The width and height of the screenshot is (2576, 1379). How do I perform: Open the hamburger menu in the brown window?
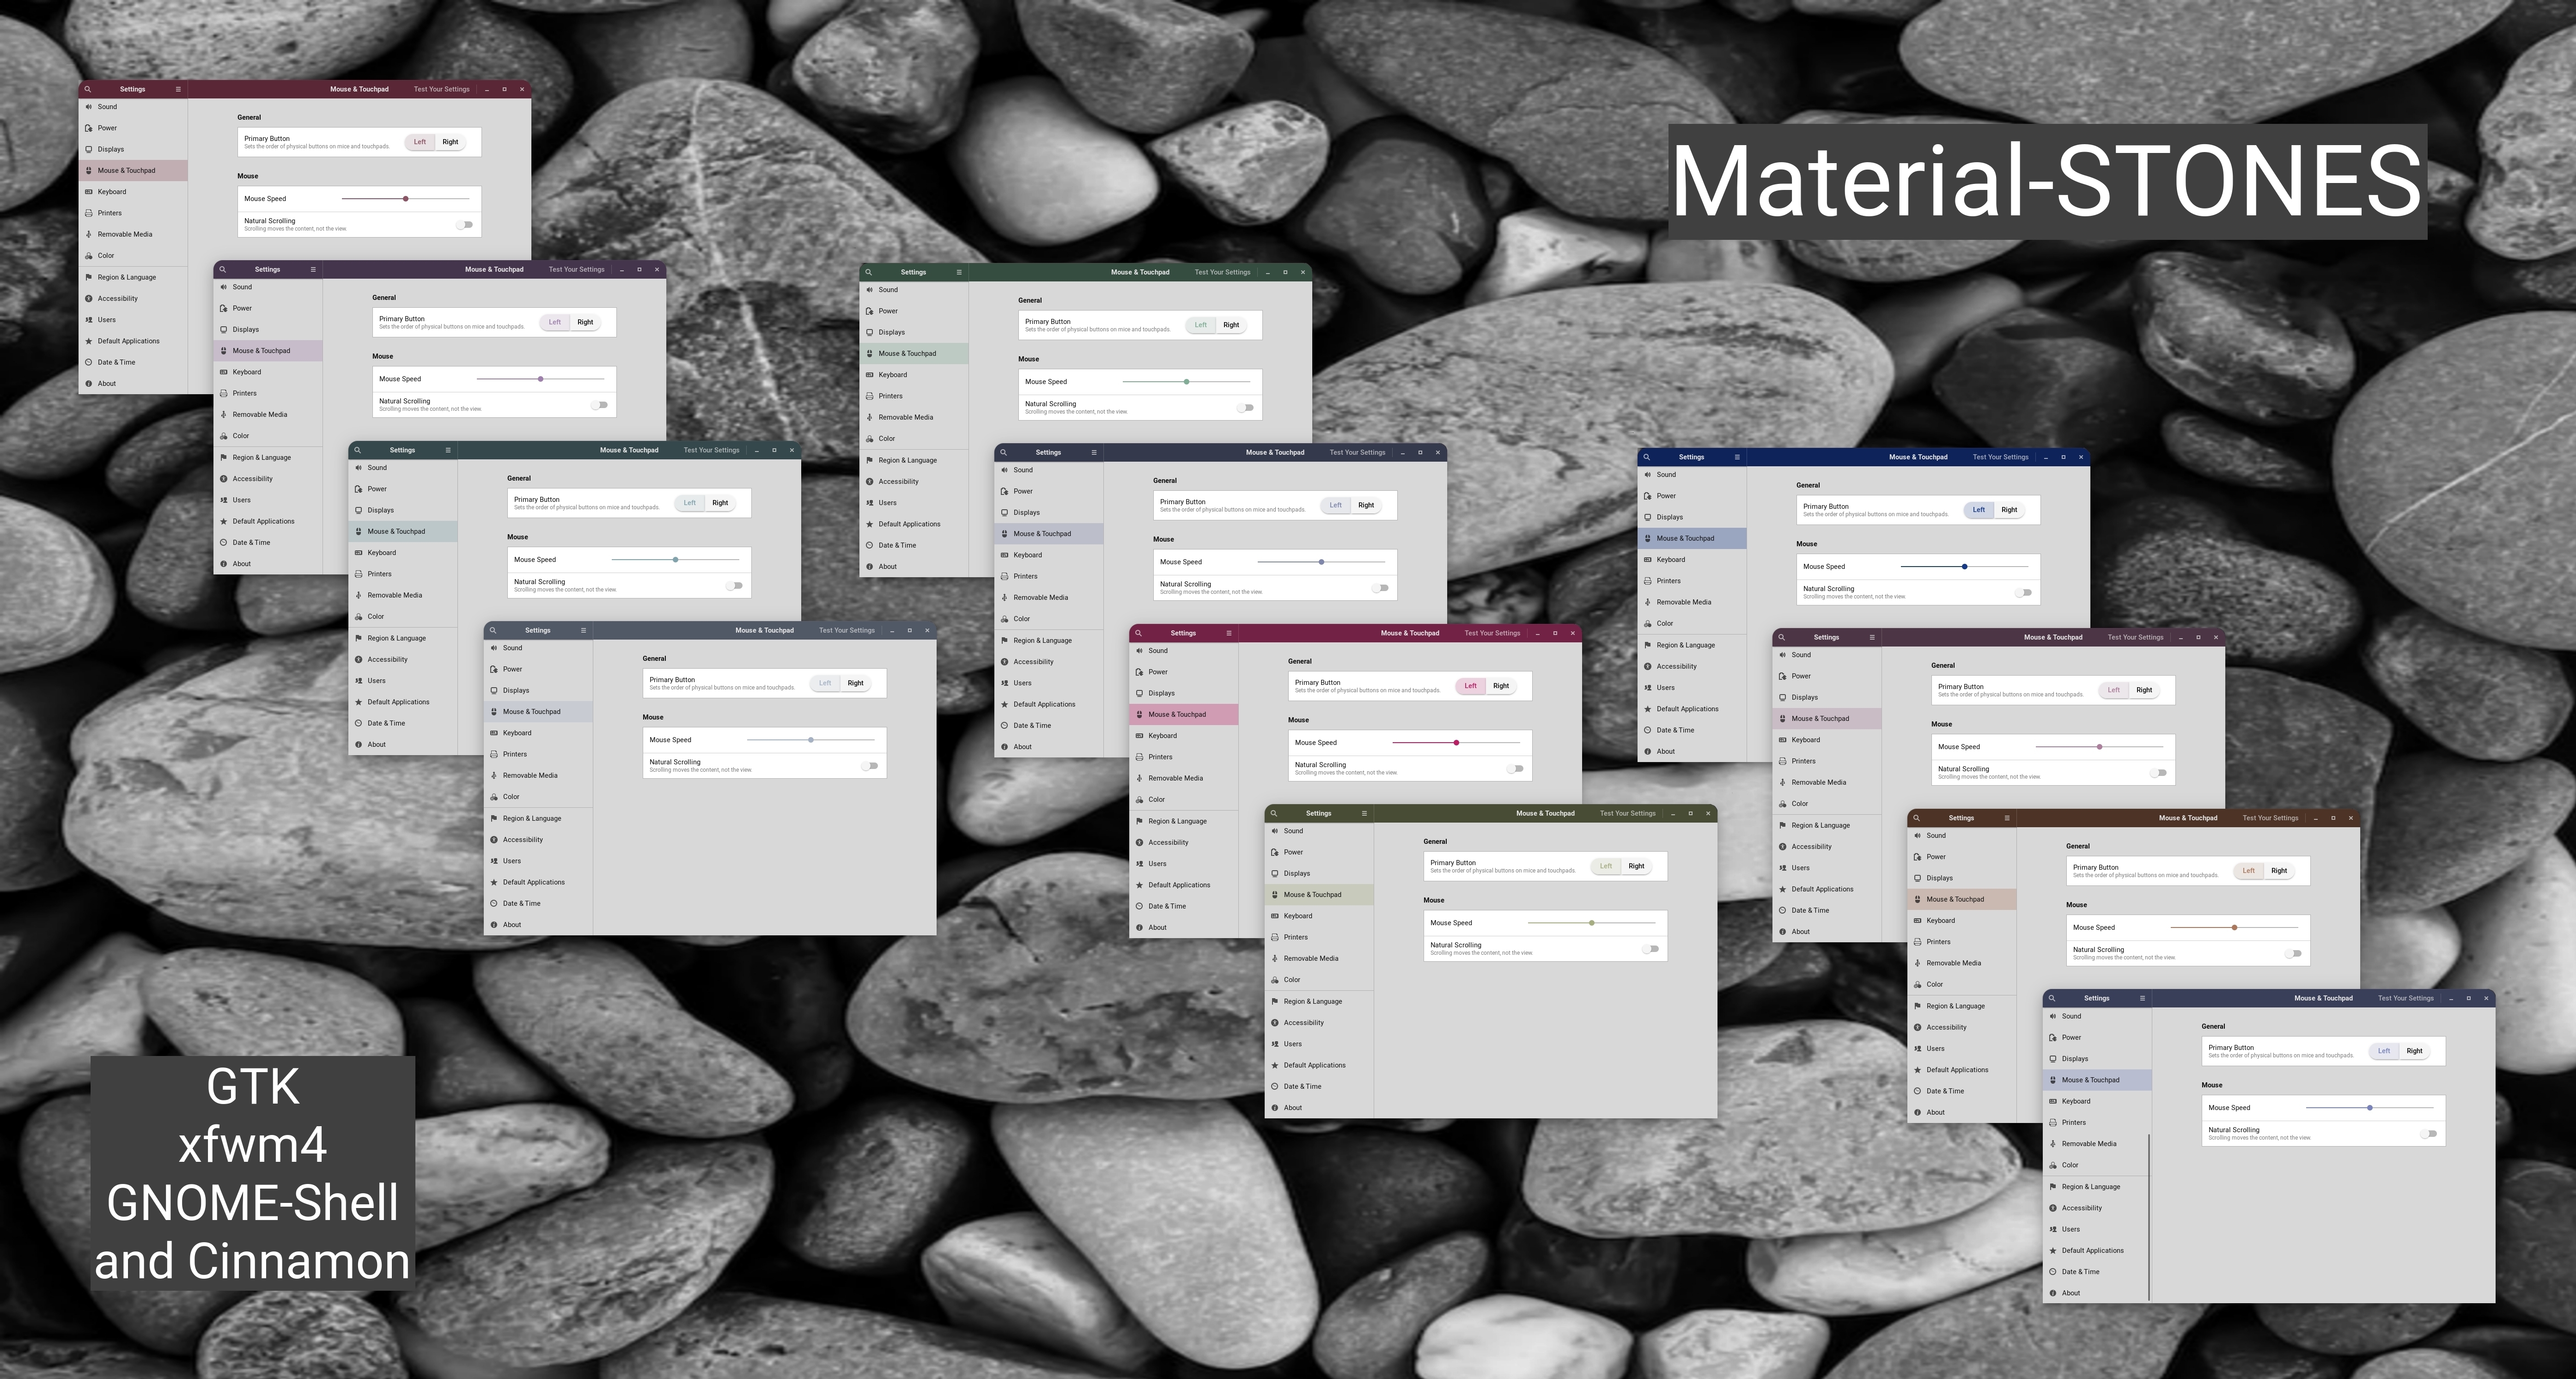click(2007, 818)
